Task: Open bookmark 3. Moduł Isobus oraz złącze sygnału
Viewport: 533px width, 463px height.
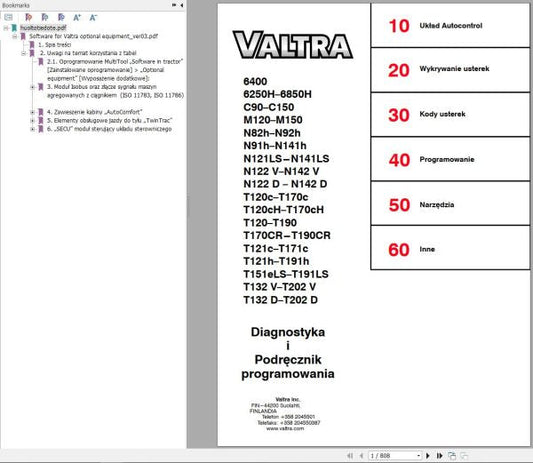Action: click(115, 91)
